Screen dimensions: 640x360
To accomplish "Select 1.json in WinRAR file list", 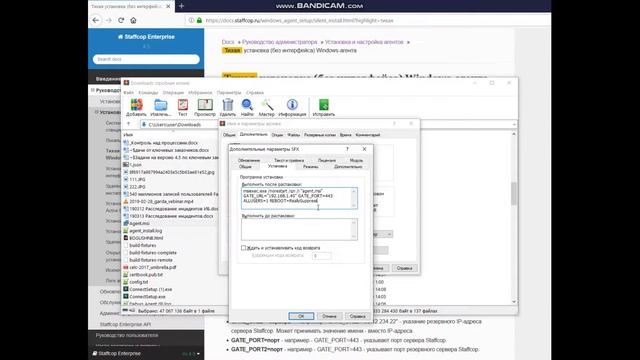I will (135, 164).
